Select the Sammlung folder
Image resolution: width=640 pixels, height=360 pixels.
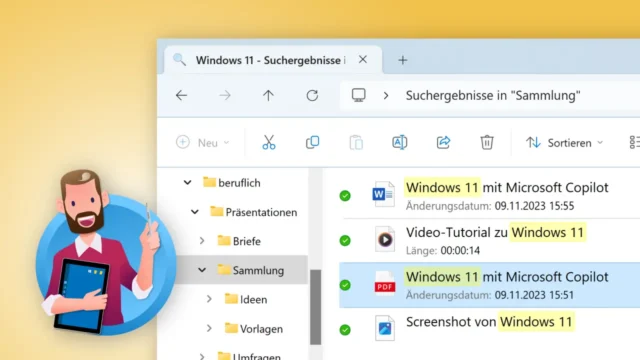pos(251,270)
